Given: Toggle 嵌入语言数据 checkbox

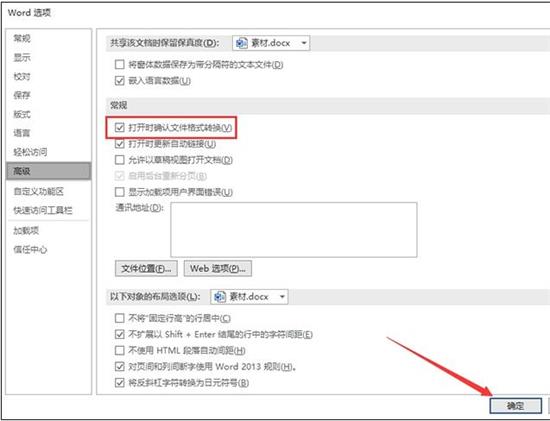Looking at the screenshot, I should [x=120, y=81].
